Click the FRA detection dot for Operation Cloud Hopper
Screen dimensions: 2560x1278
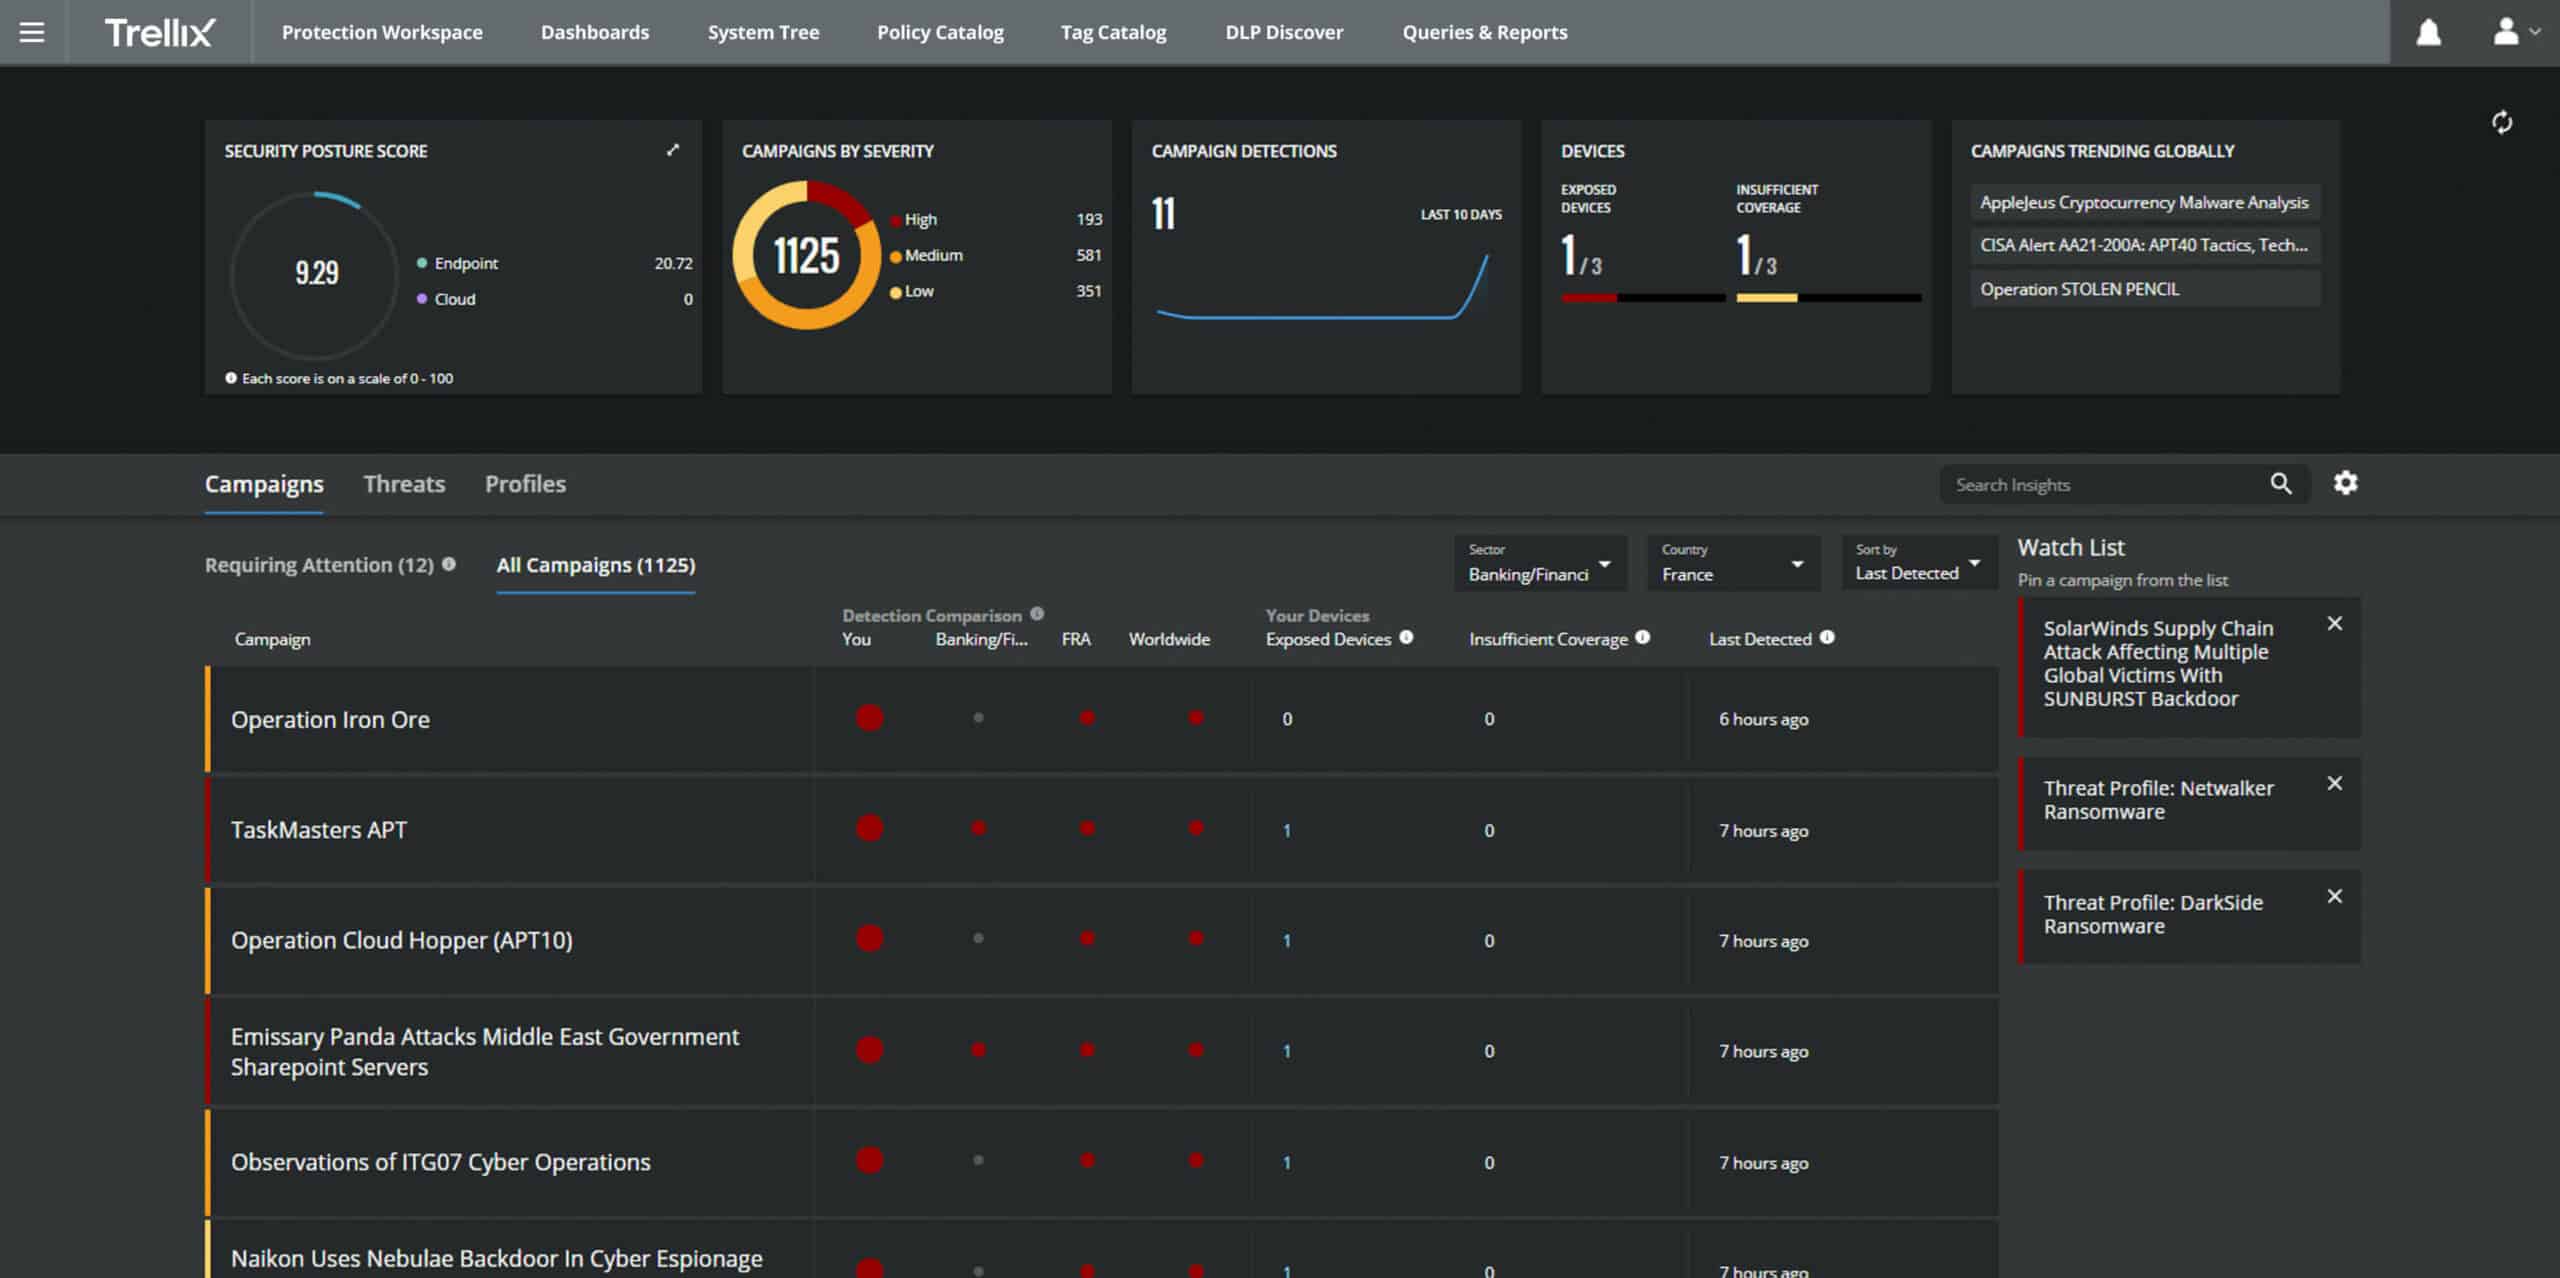(1088, 938)
